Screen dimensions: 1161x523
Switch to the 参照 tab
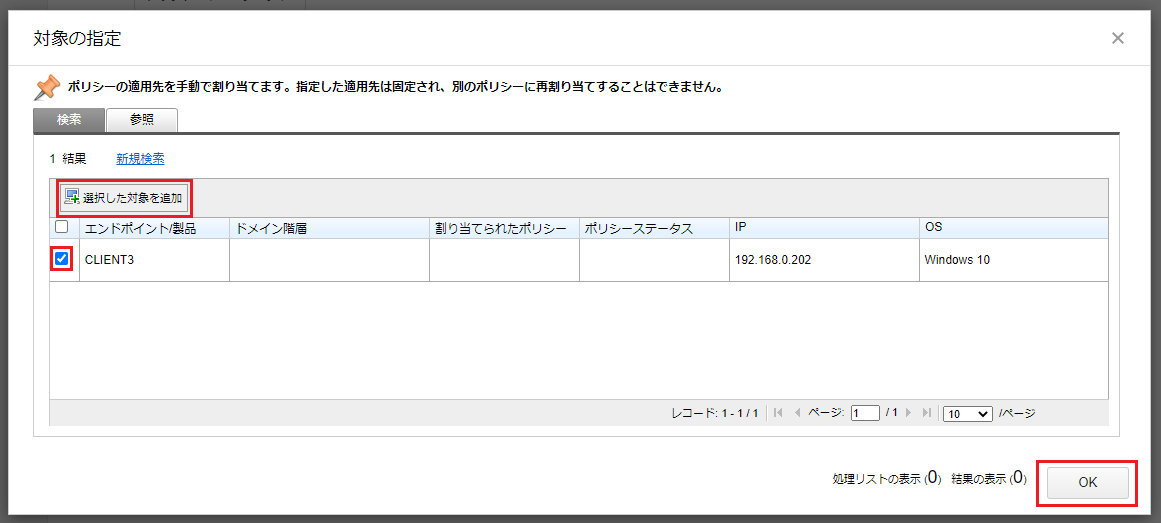pos(141,120)
